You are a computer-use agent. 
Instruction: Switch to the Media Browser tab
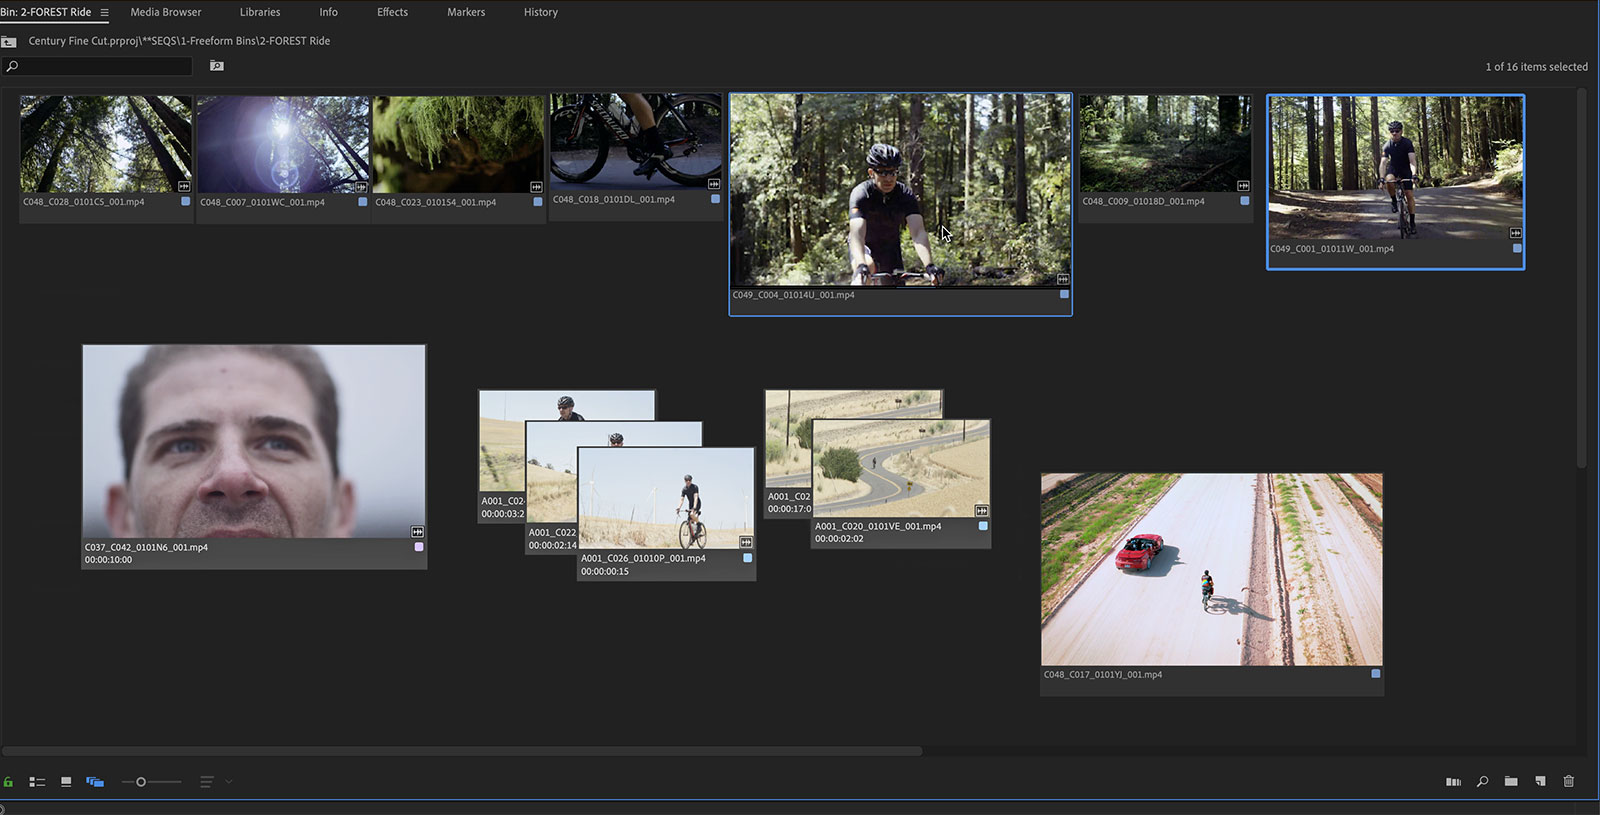click(166, 12)
